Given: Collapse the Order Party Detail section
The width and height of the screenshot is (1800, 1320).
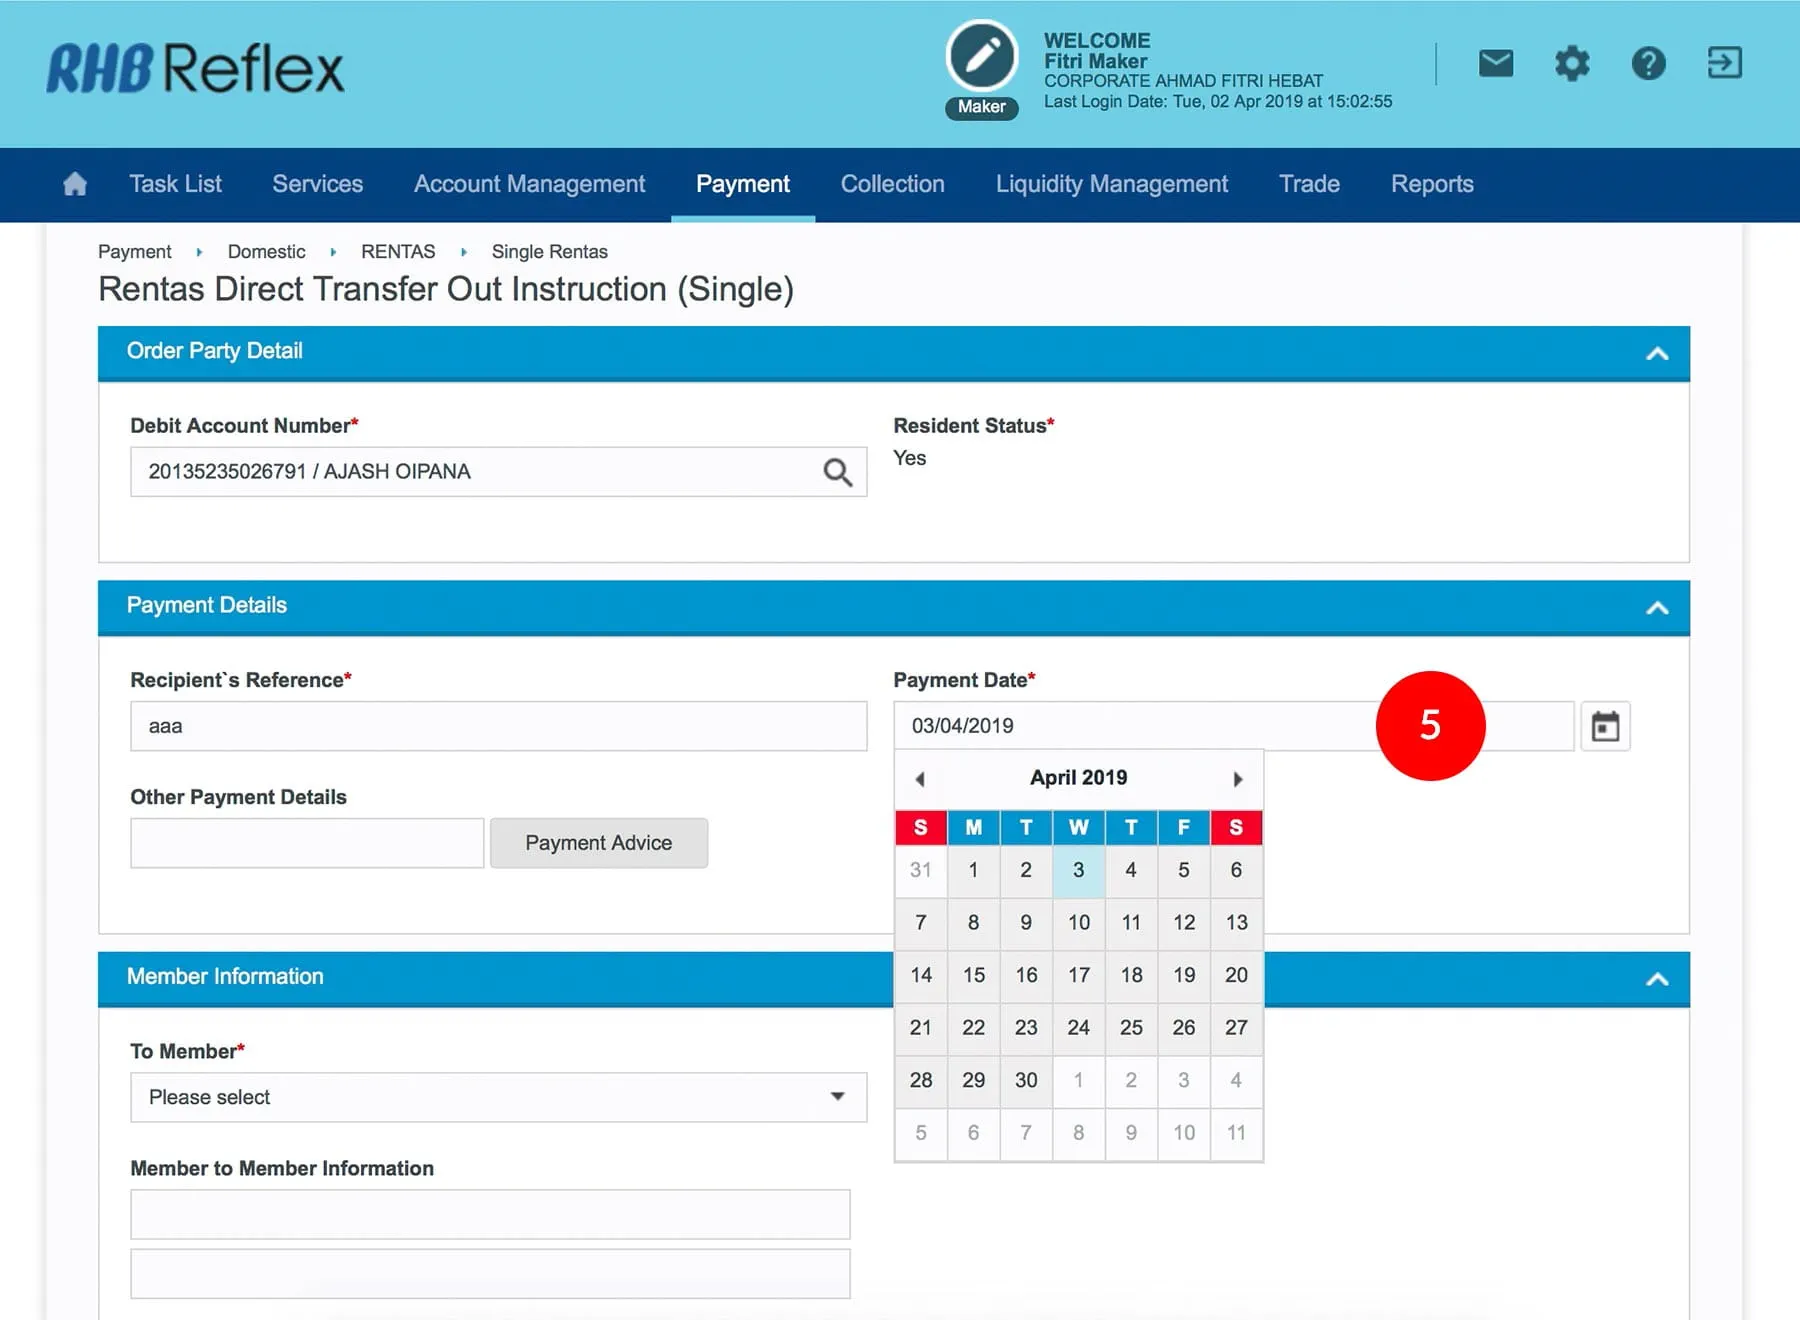Looking at the screenshot, I should [x=1657, y=353].
